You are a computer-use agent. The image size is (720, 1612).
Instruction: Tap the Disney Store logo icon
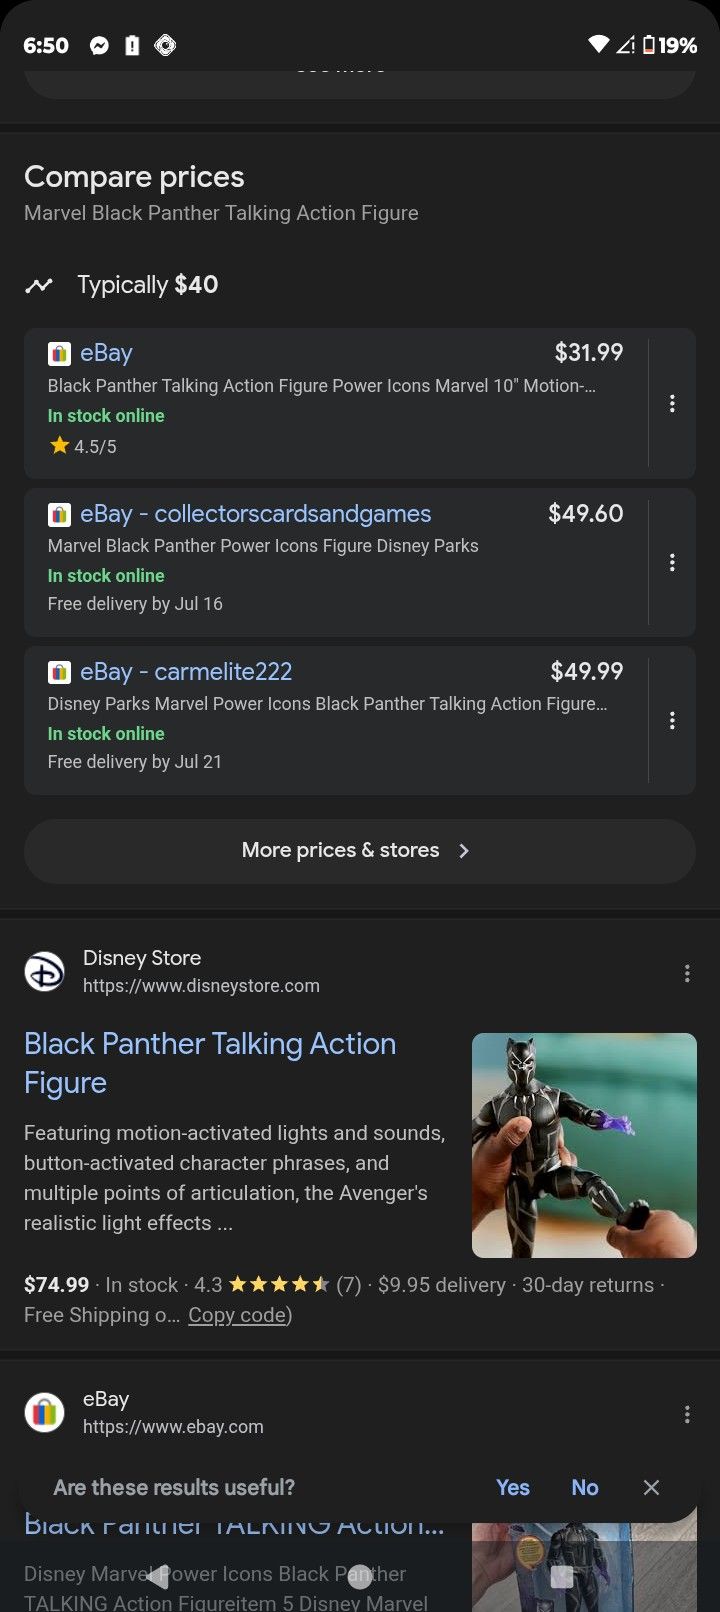pyautogui.click(x=44, y=971)
